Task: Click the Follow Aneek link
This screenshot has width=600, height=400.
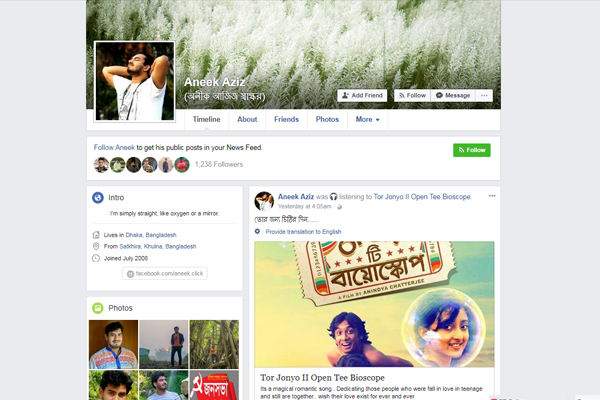Action: [x=114, y=147]
